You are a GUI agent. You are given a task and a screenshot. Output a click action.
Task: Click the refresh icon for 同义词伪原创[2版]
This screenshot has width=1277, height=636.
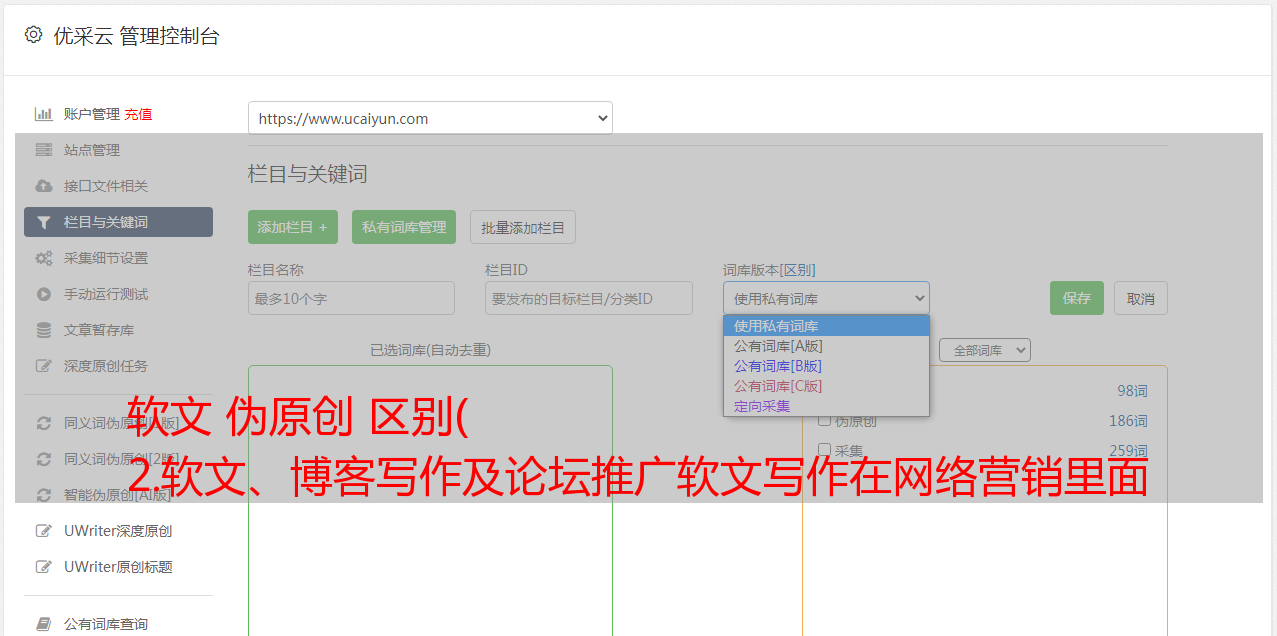click(43, 459)
